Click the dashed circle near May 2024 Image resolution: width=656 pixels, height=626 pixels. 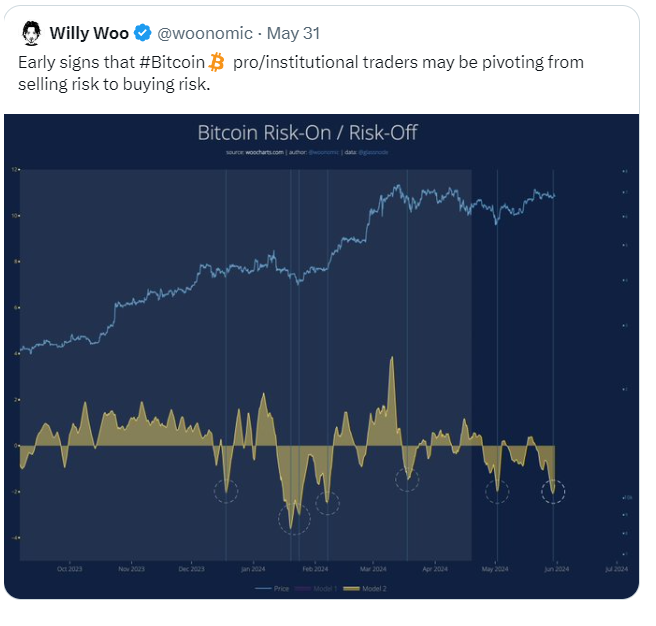(x=497, y=491)
